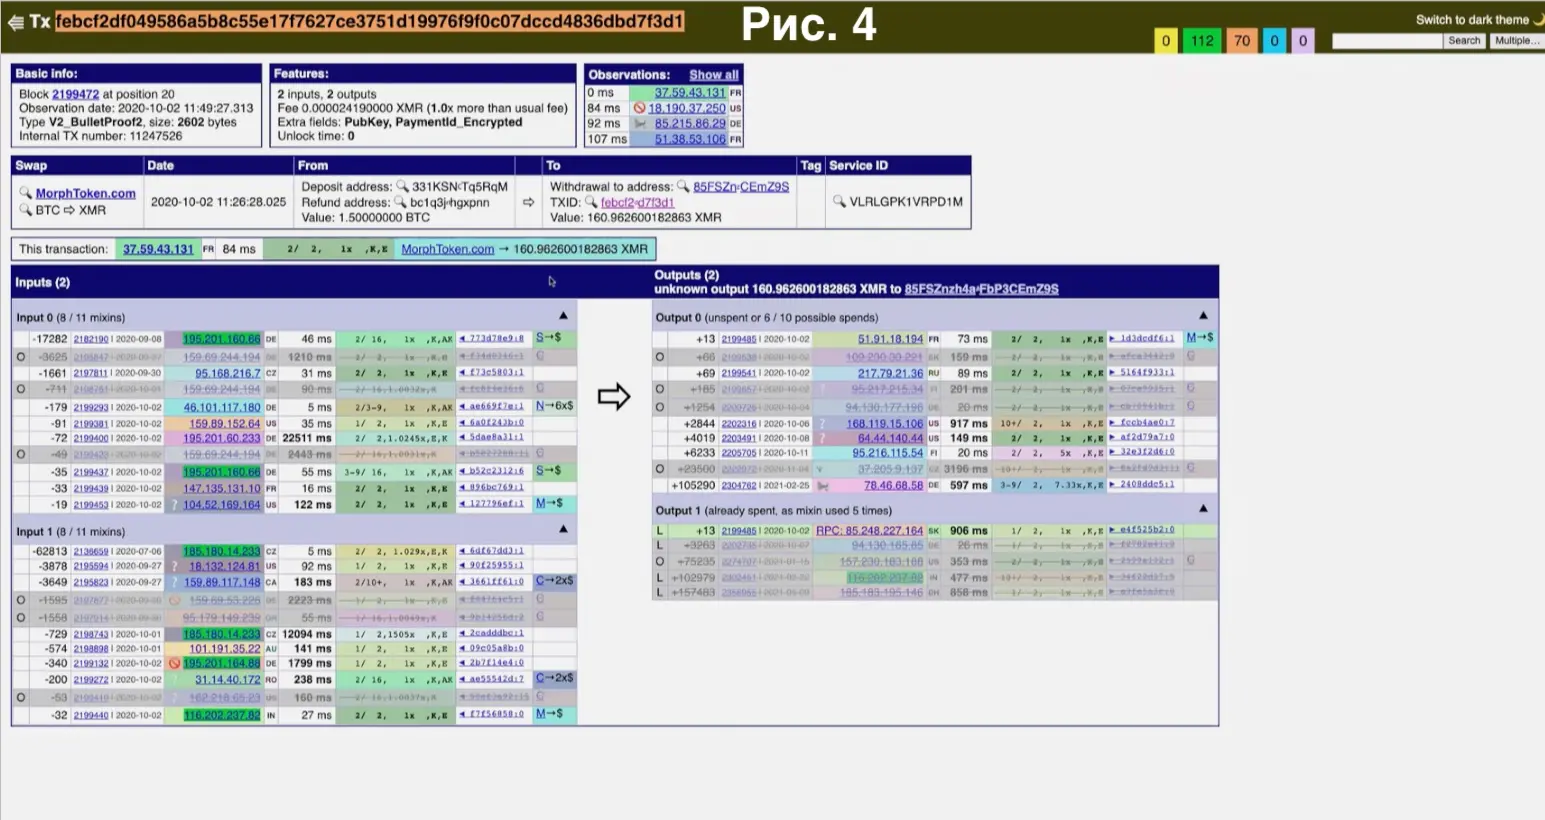Click M→$ tag on 1d3dcdf6:1 output row
The width and height of the screenshot is (1545, 820).
(x=1200, y=338)
